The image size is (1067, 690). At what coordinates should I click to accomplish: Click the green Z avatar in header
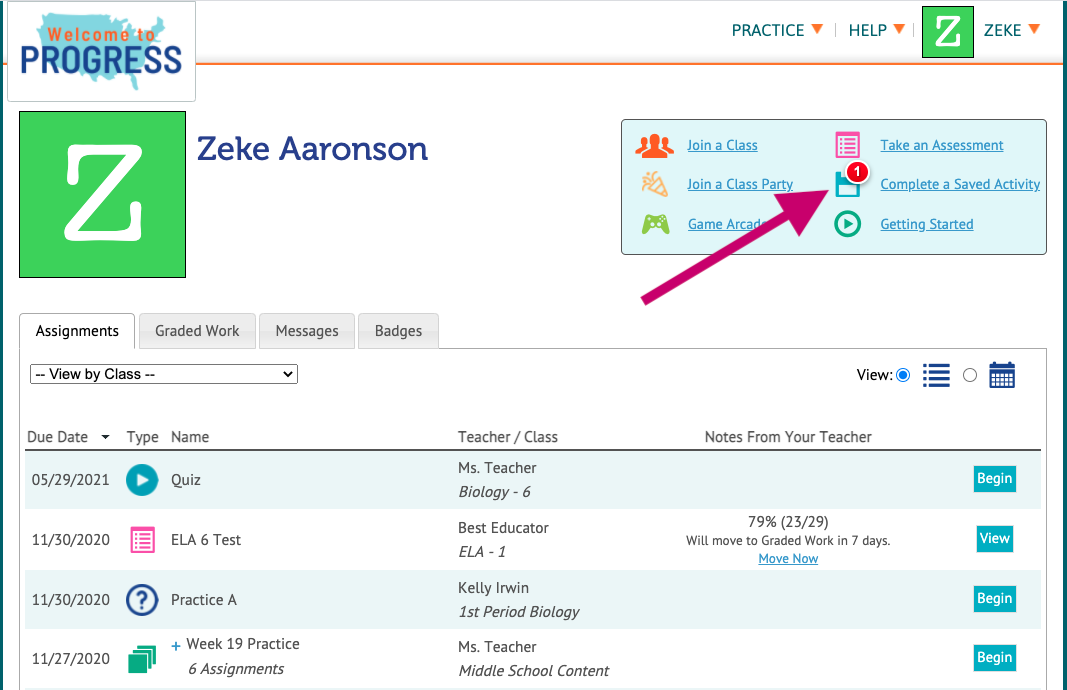(947, 32)
